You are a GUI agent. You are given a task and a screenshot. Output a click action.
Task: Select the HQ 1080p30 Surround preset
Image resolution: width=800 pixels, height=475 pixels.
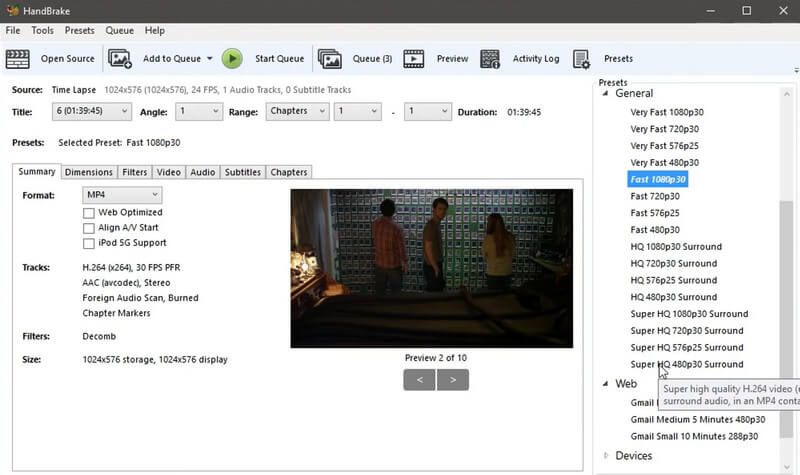[676, 247]
